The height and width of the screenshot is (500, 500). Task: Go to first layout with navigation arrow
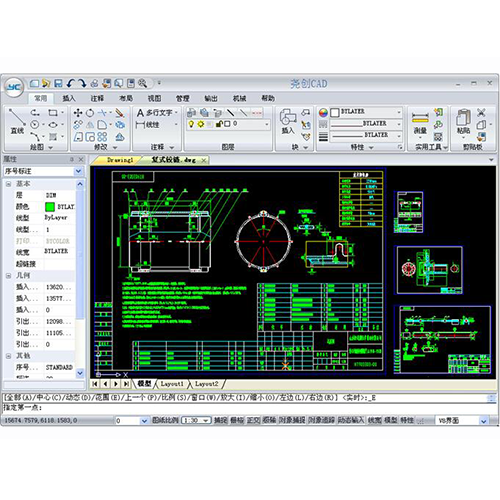(x=95, y=384)
